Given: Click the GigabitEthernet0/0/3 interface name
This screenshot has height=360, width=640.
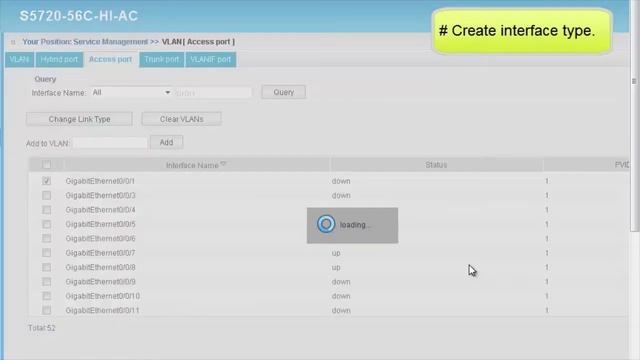Looking at the screenshot, I should point(100,196).
